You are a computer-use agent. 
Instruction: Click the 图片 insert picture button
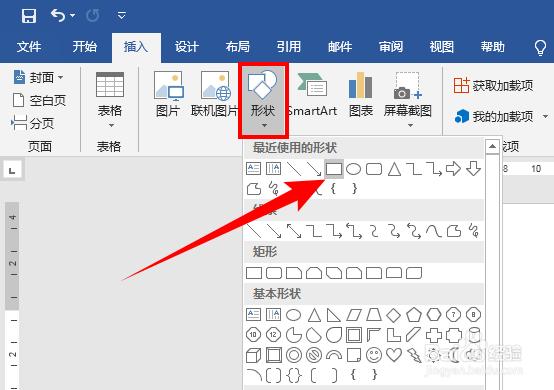[169, 94]
